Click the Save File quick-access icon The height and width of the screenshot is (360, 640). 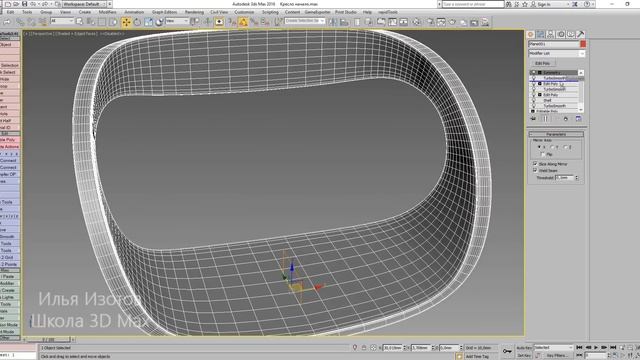[24, 4]
